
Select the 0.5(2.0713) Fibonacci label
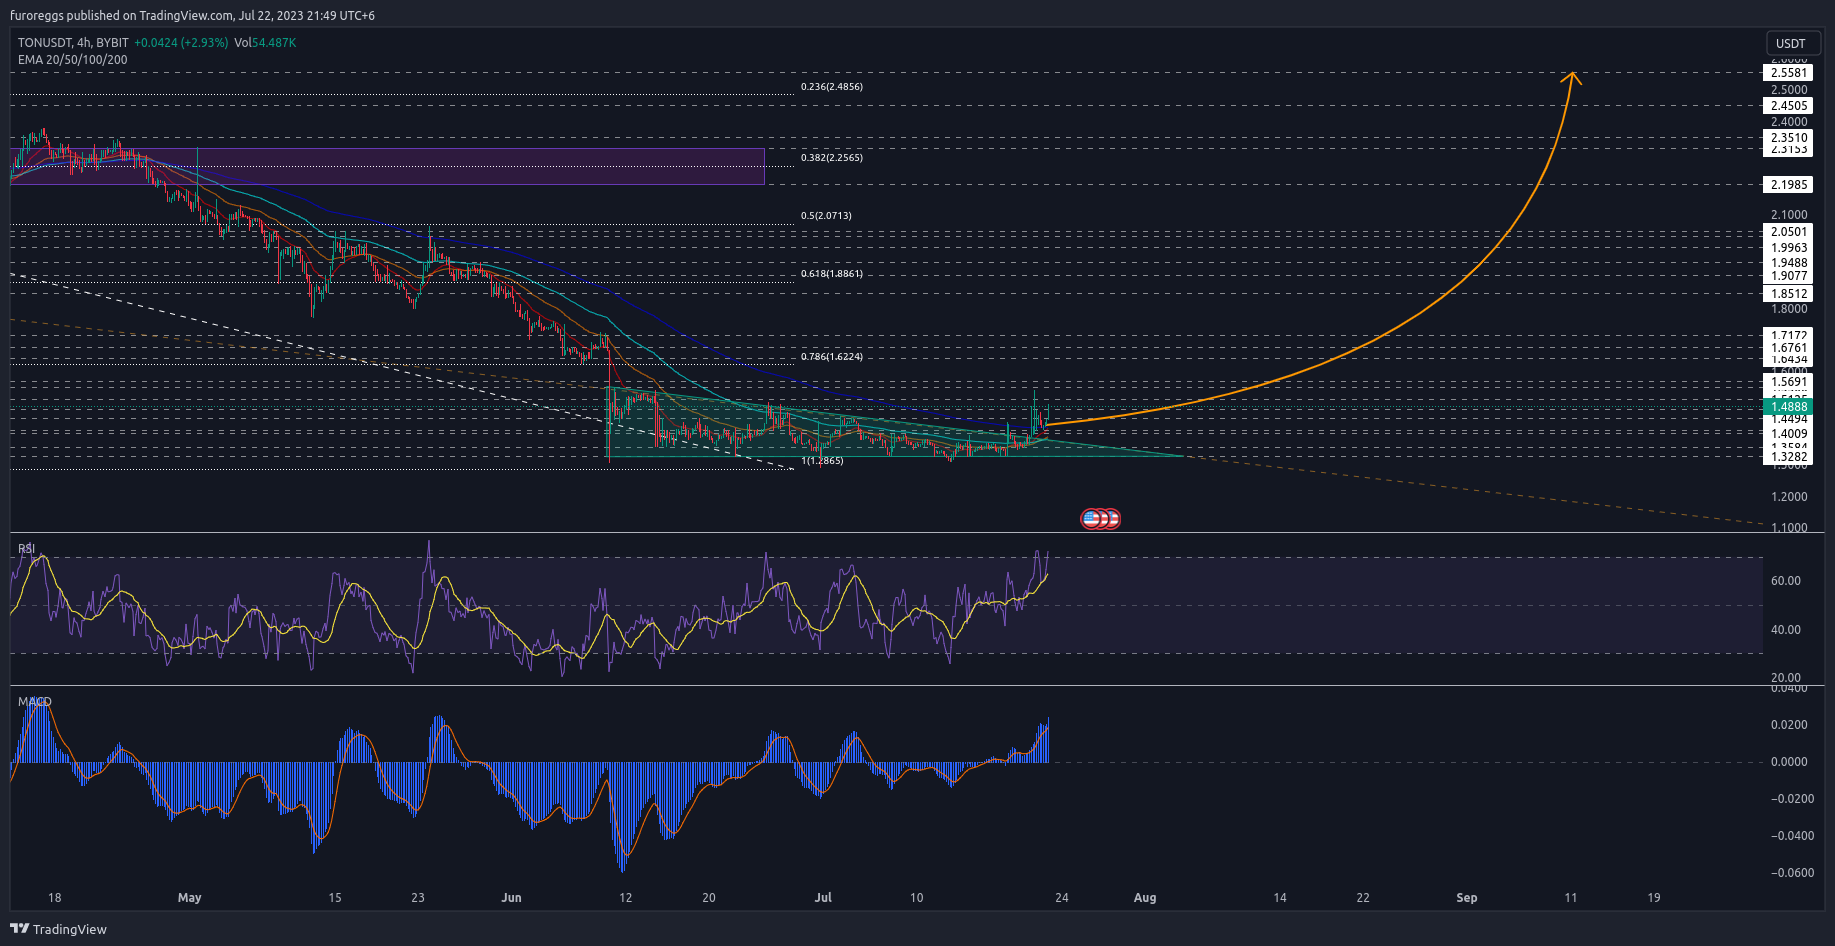[x=826, y=216]
